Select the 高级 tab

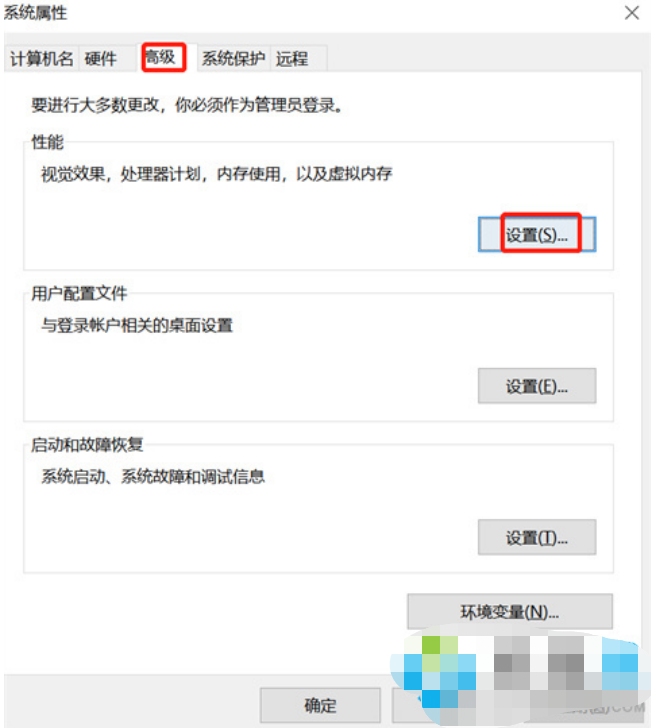click(x=164, y=57)
